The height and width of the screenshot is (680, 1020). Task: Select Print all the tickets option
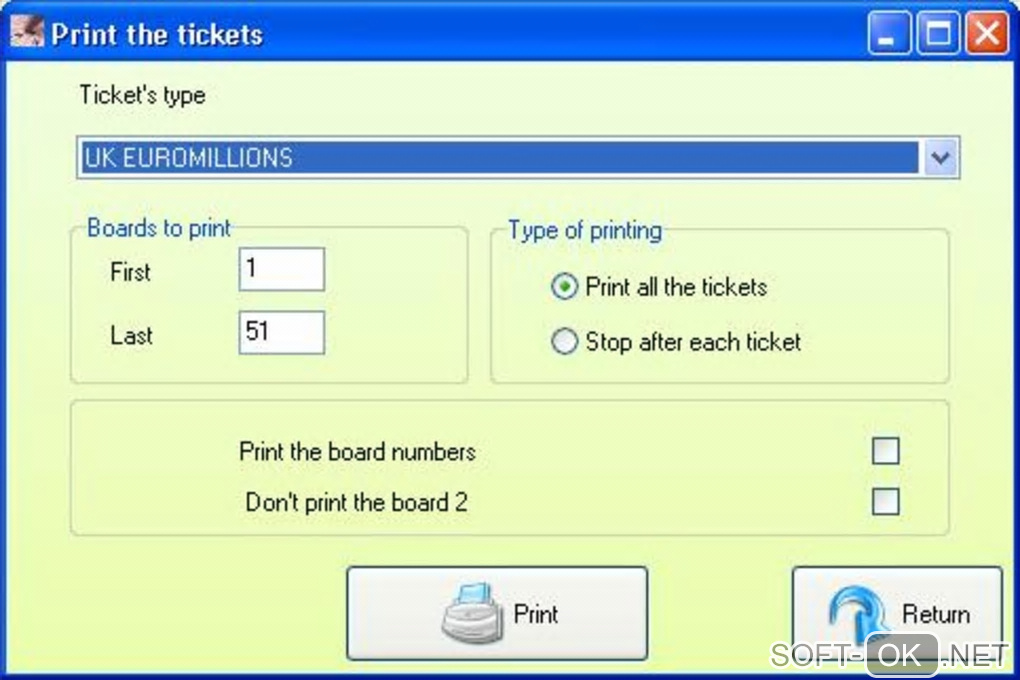click(565, 288)
